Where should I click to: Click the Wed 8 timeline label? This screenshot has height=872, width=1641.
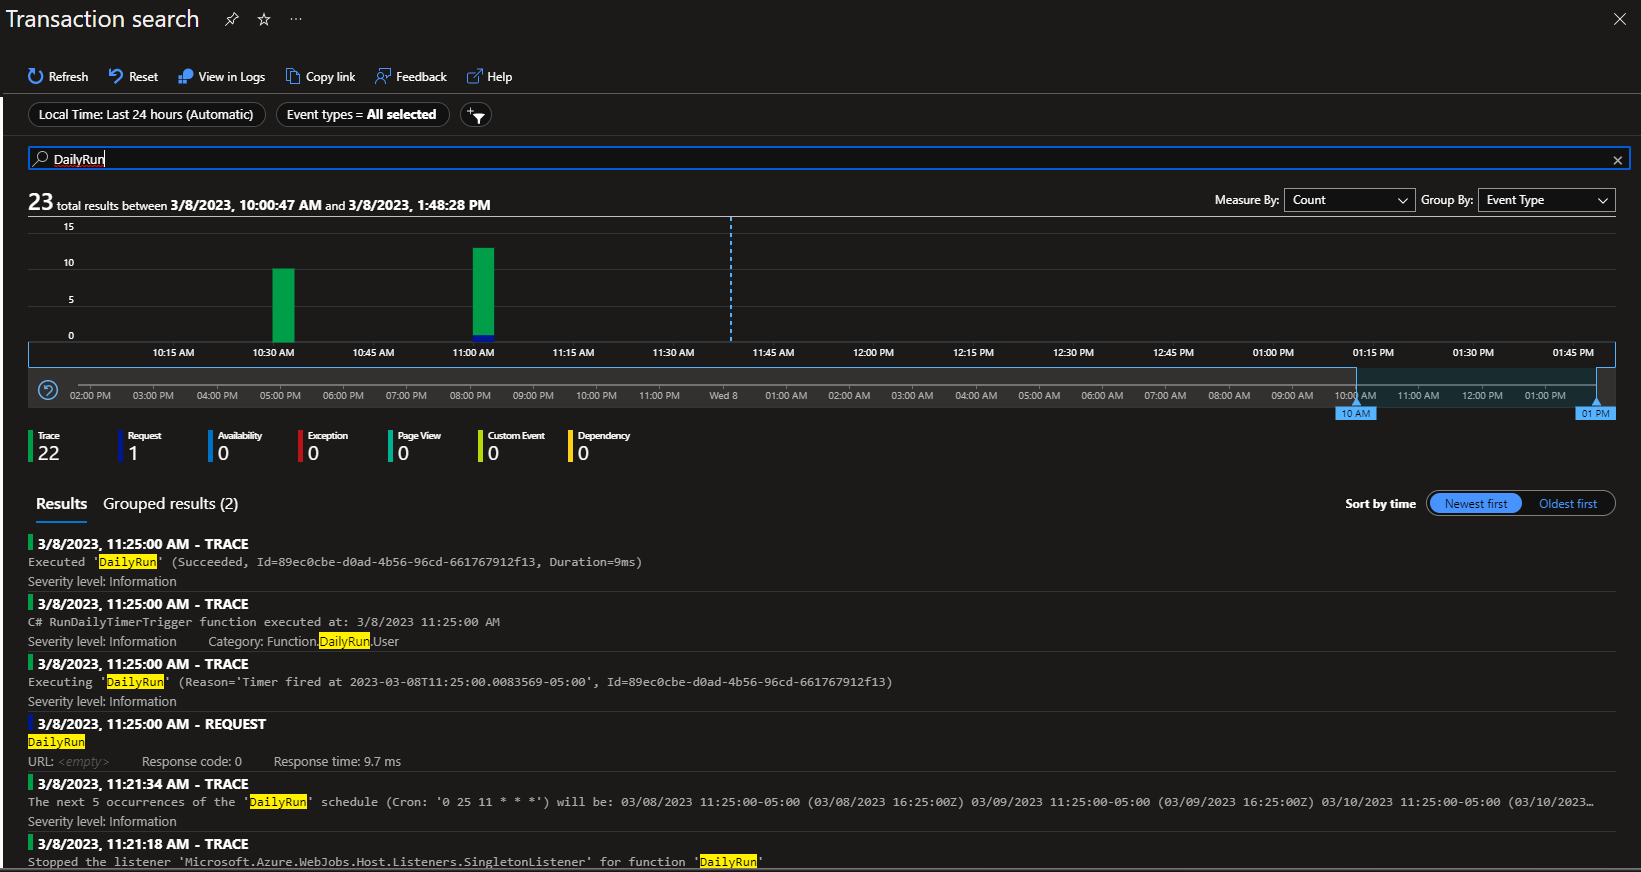(723, 396)
